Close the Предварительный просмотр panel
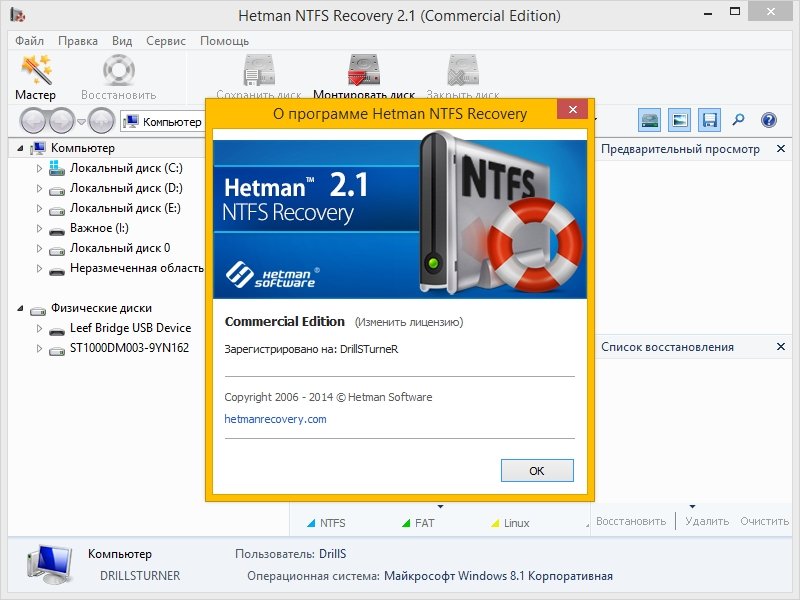 tap(781, 148)
